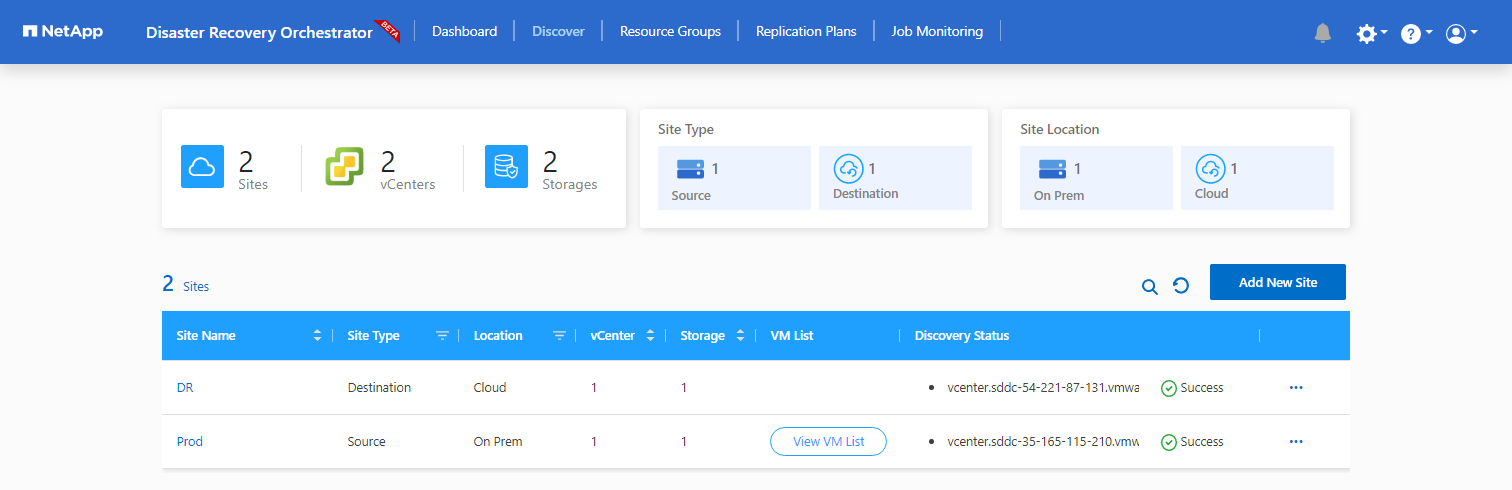This screenshot has height=490, width=1512.
Task: Click the search sites magnifier icon
Action: tap(1150, 287)
